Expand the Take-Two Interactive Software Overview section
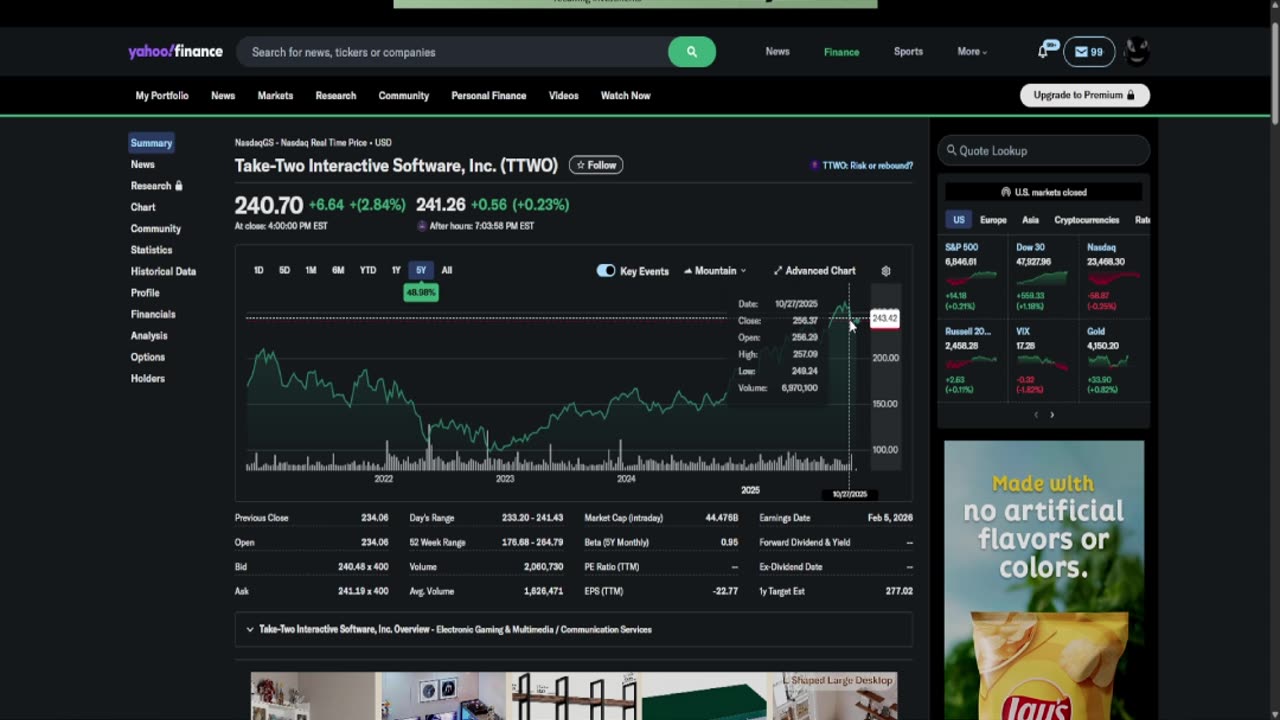The width and height of the screenshot is (1280, 720). click(574, 630)
